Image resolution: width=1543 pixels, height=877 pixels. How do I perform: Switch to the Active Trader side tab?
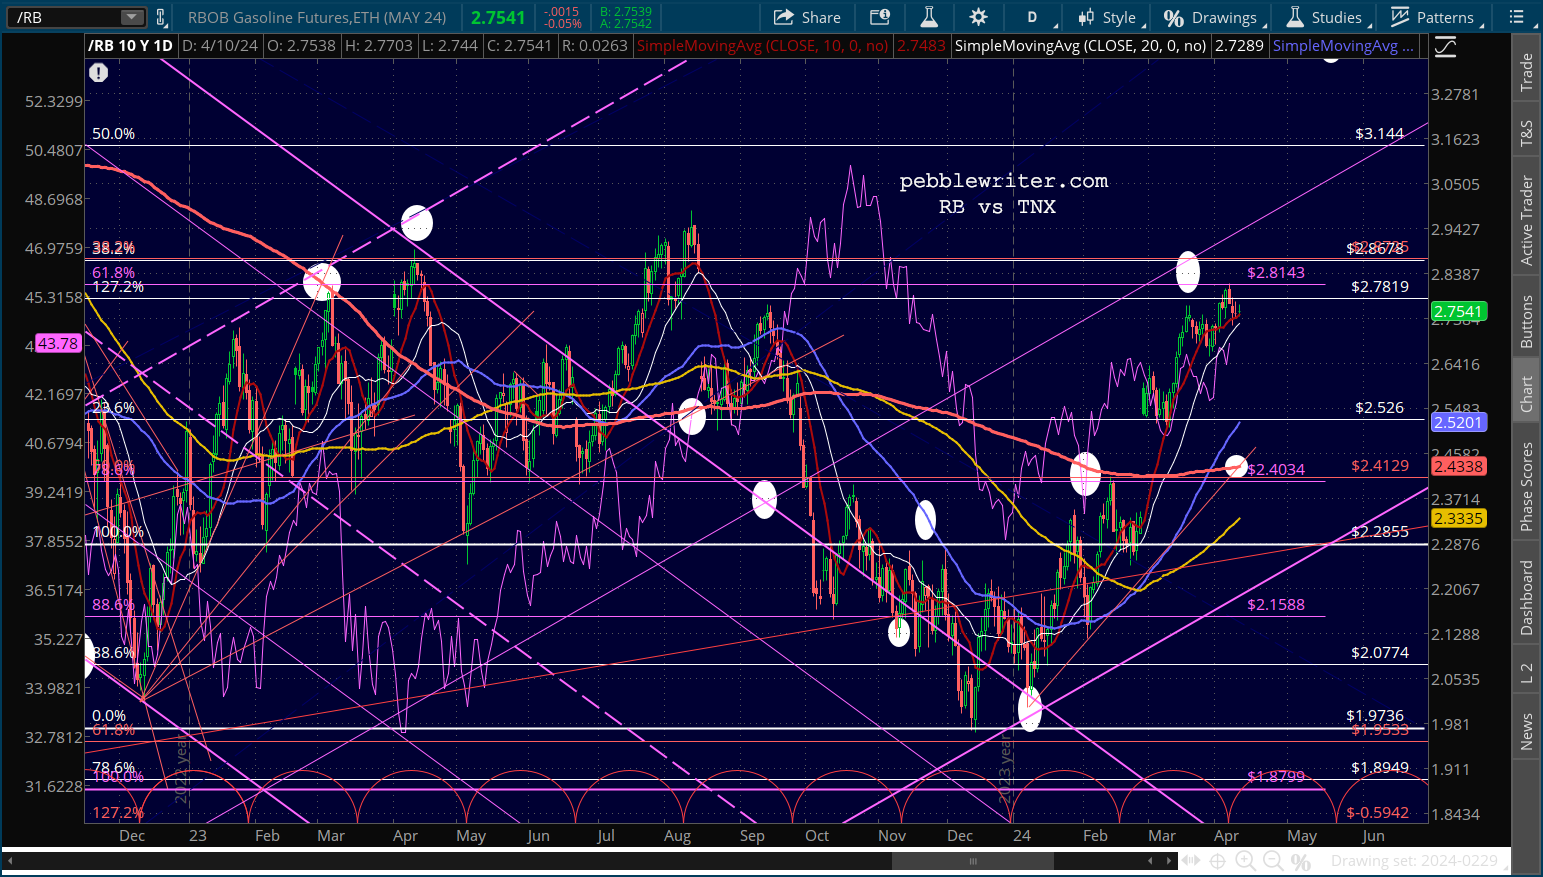[1526, 220]
